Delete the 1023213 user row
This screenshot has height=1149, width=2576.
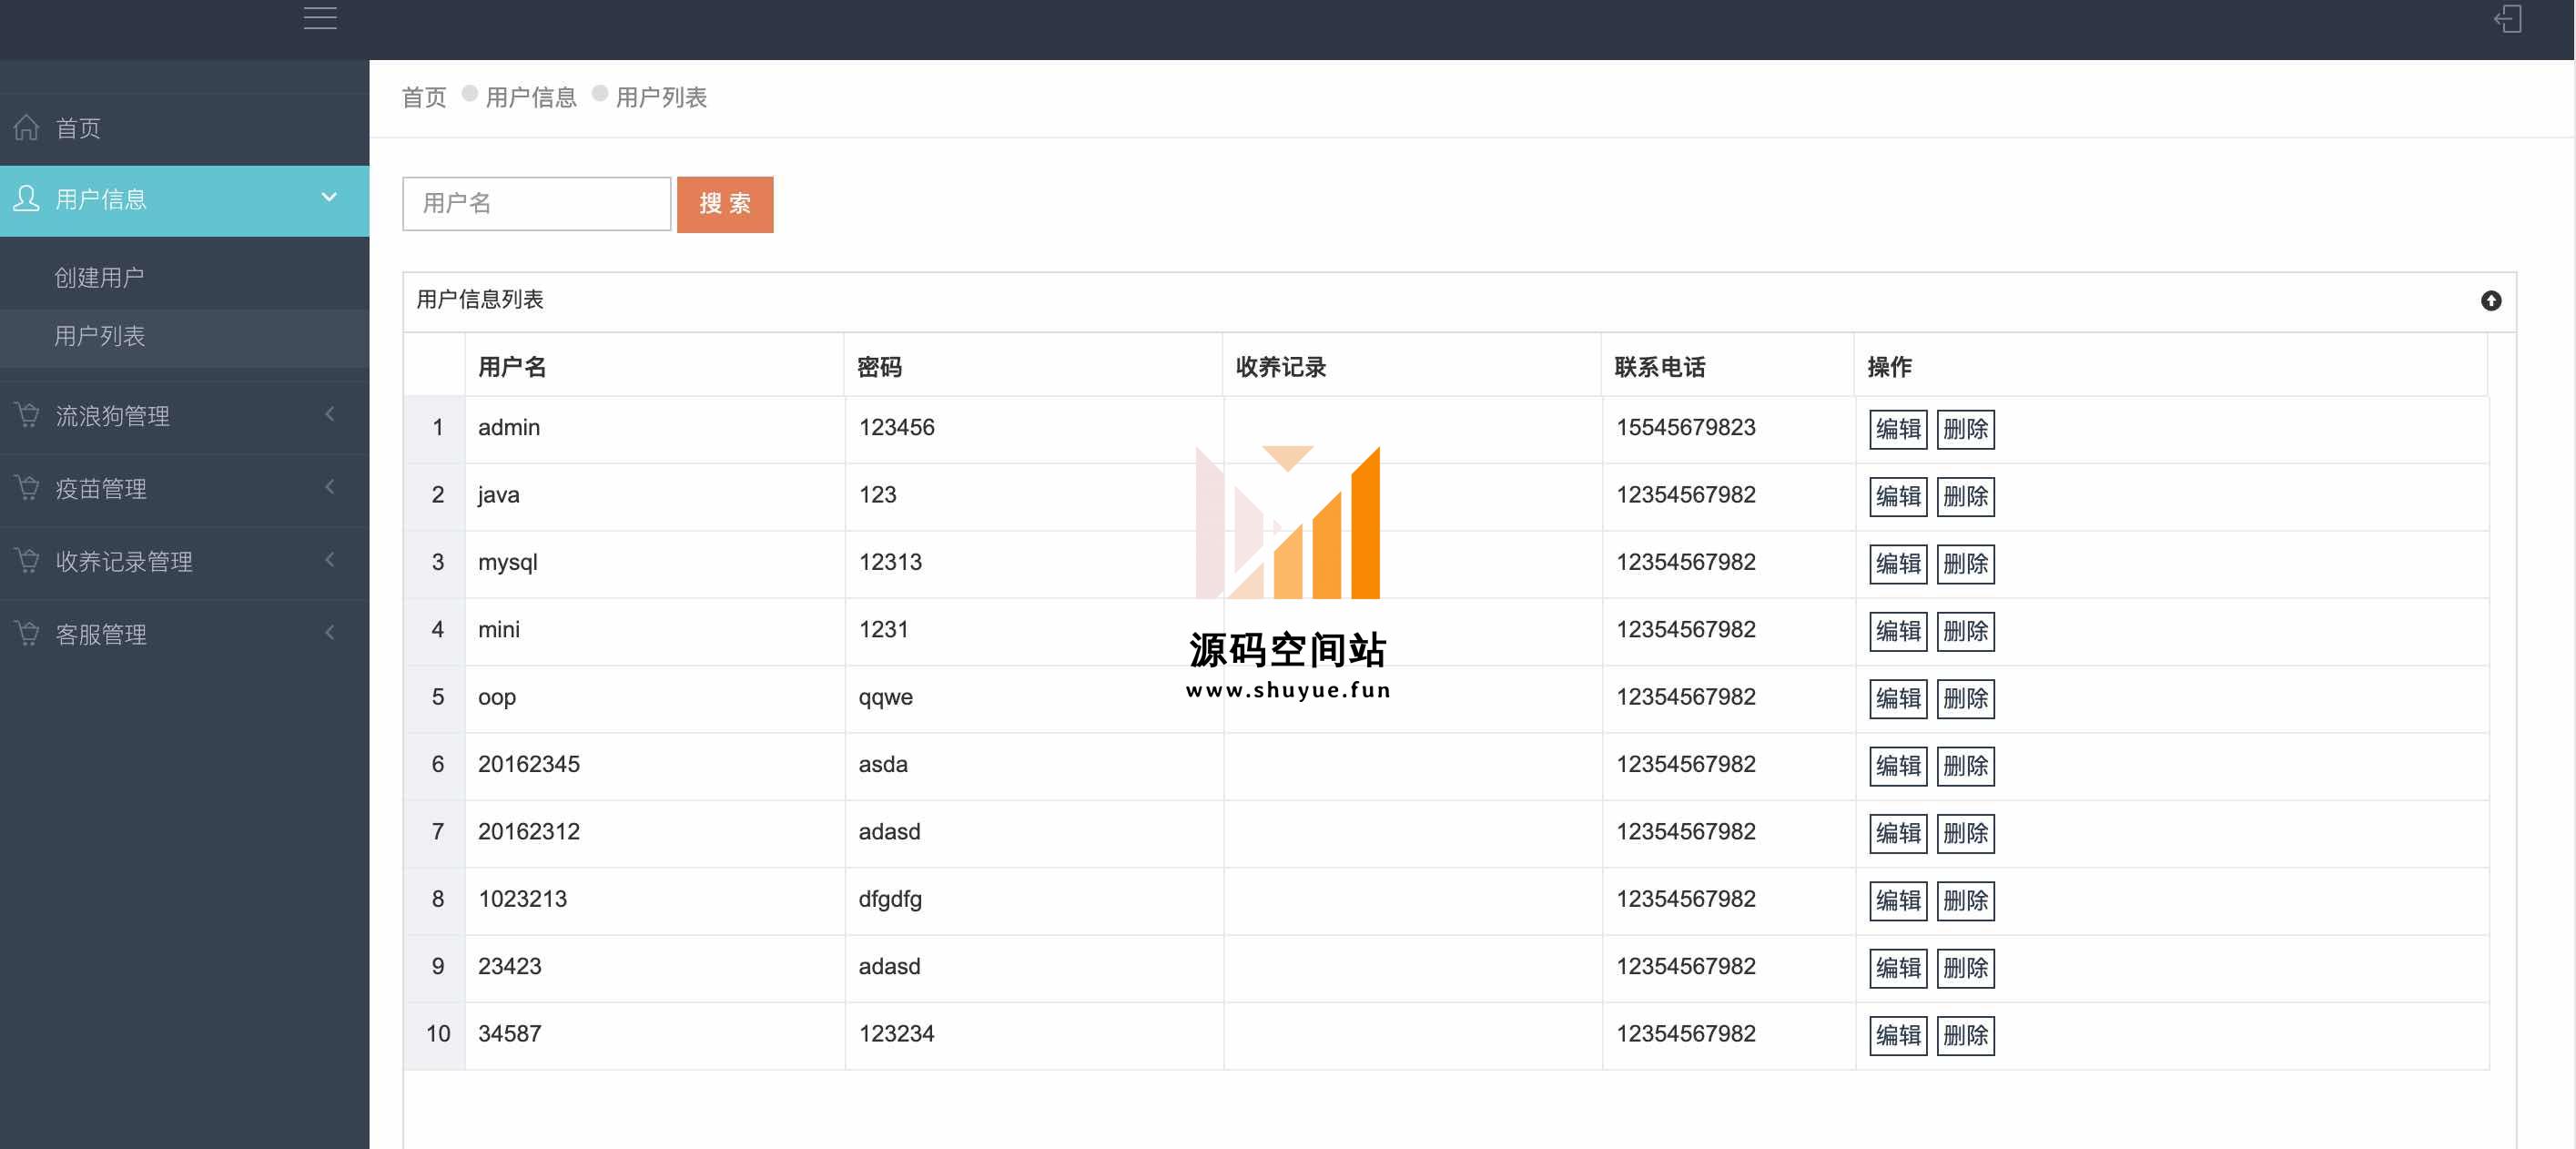(x=1966, y=901)
